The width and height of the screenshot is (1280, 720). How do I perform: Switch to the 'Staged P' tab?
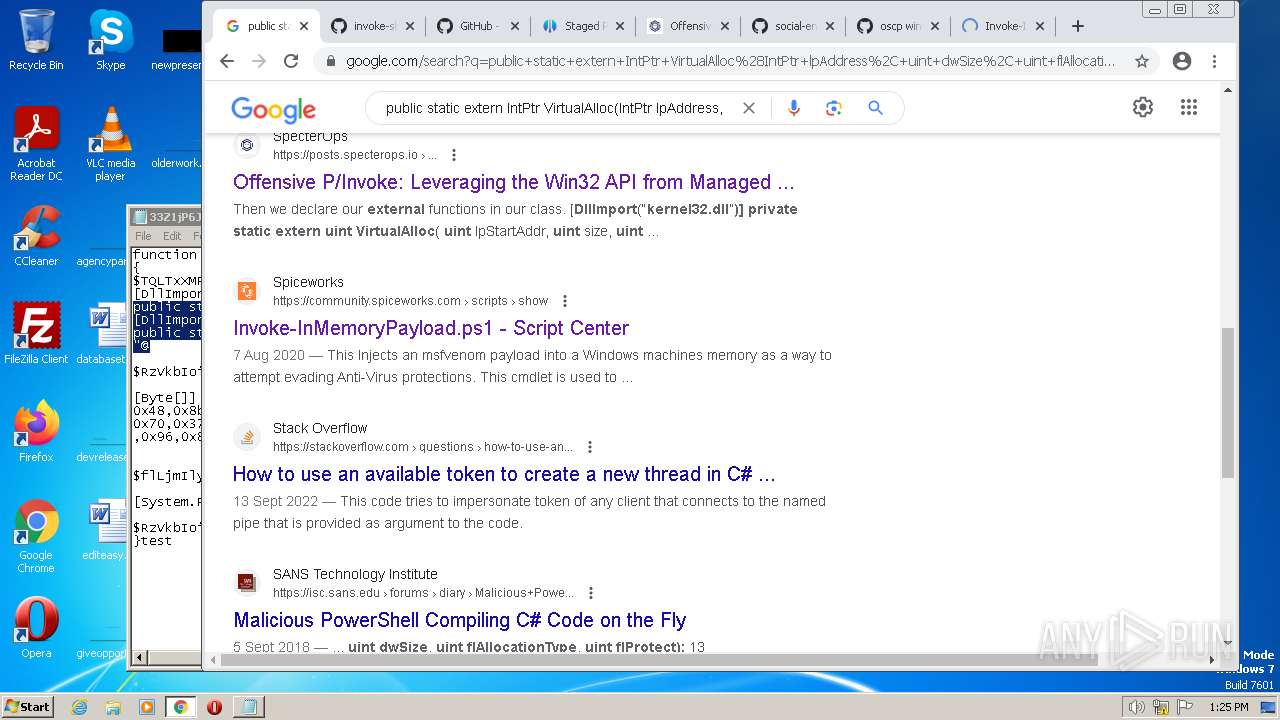(x=582, y=26)
